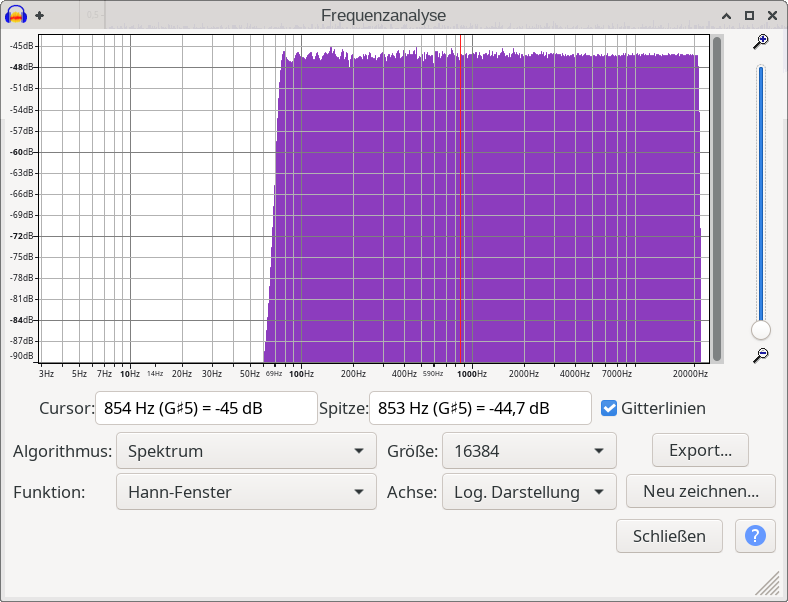The image size is (788, 602).
Task: Maximize the Frequenzanalyse window
Action: coord(750,15)
